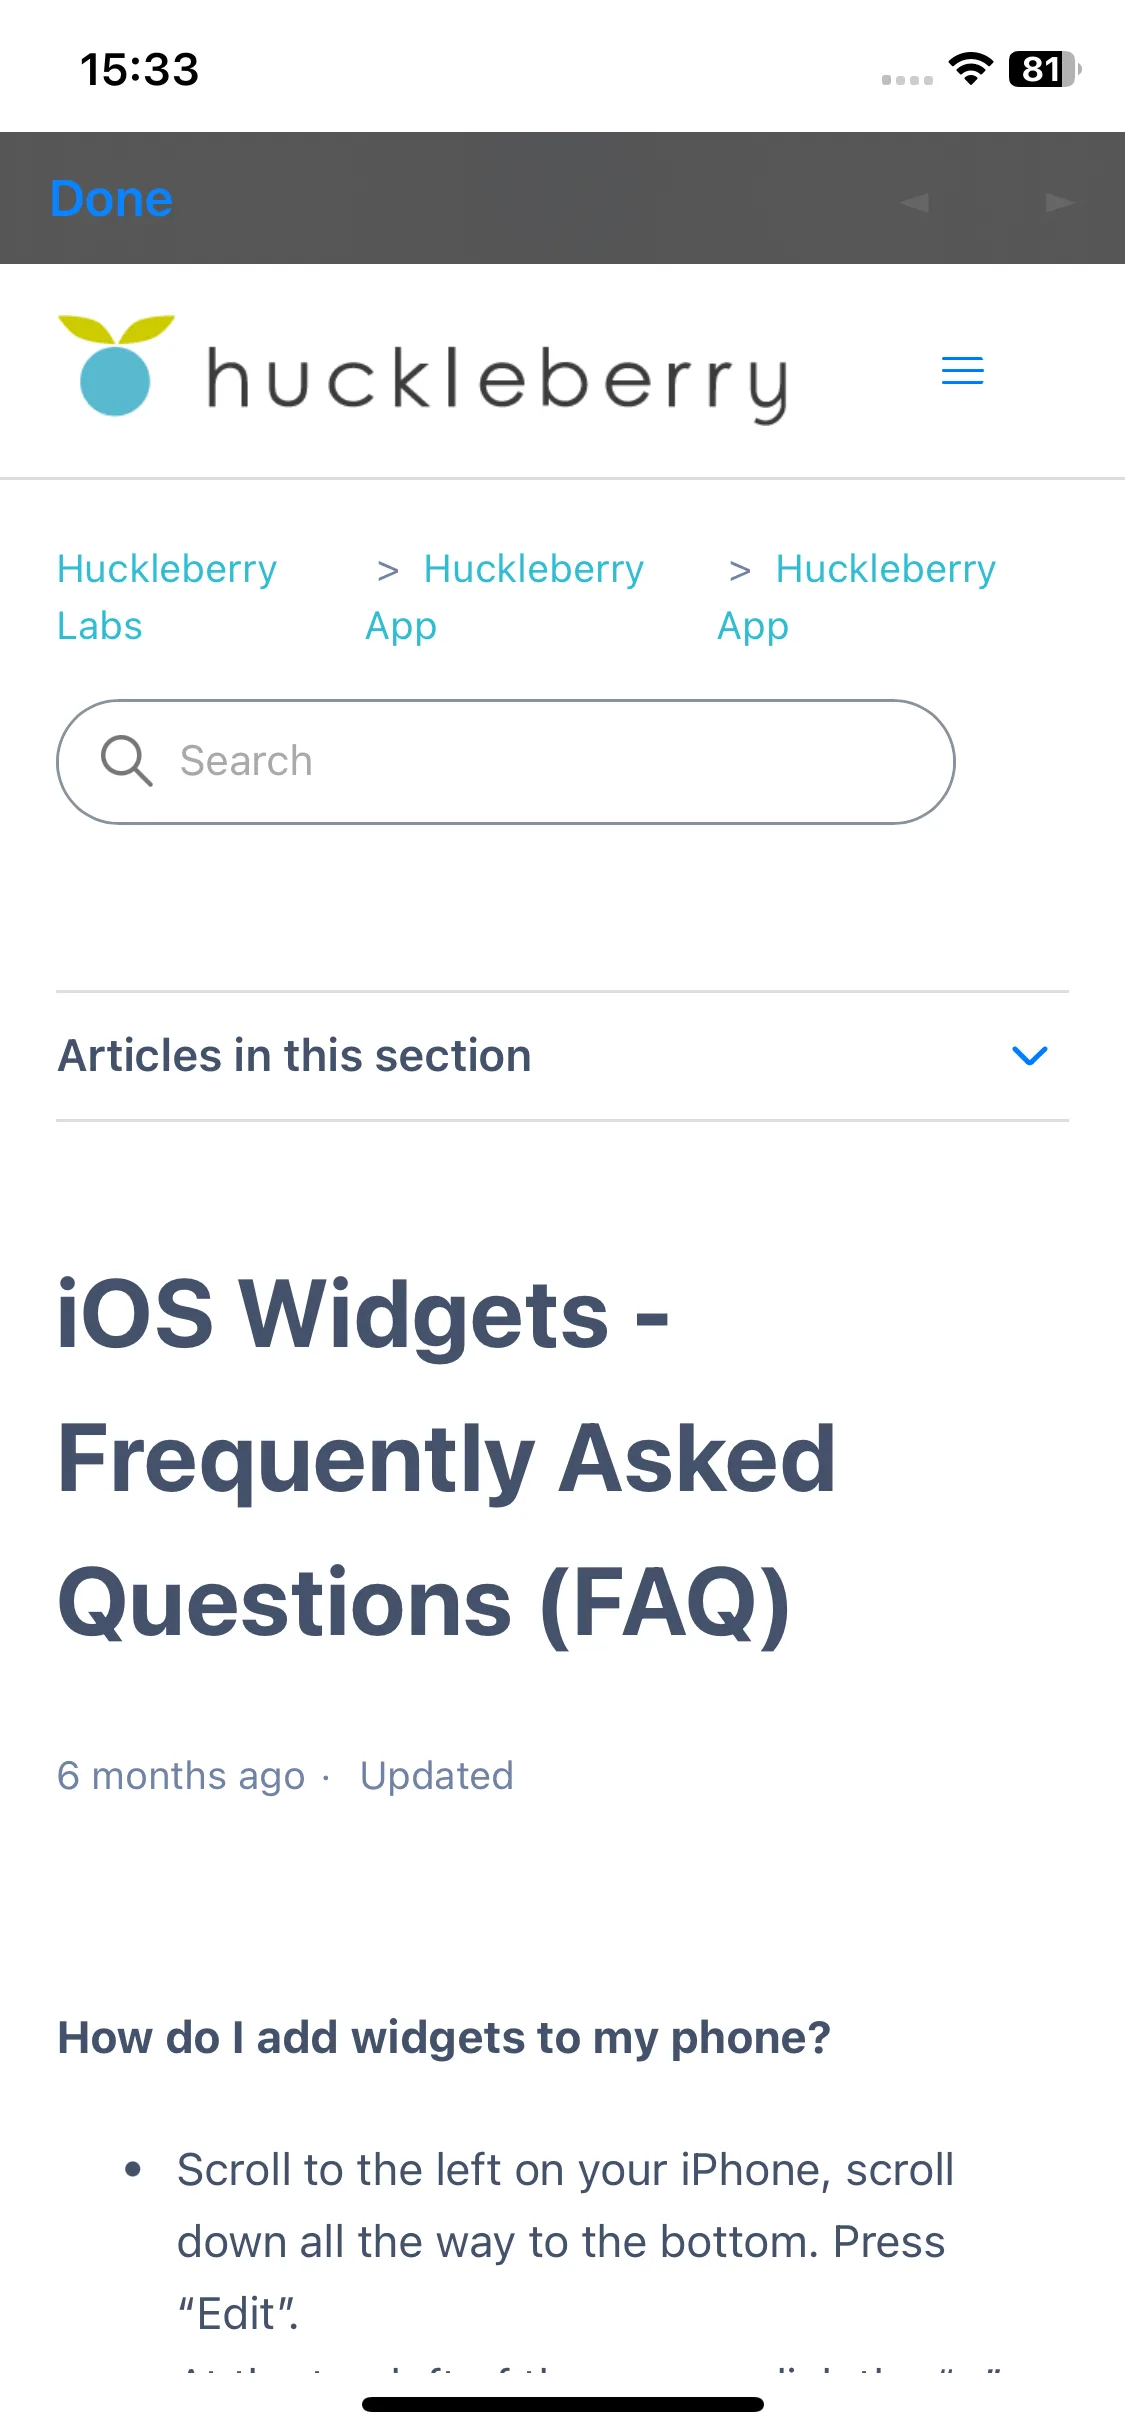Click the Huckleberry berry logo icon
This screenshot has height=2436, width=1125.
[116, 365]
